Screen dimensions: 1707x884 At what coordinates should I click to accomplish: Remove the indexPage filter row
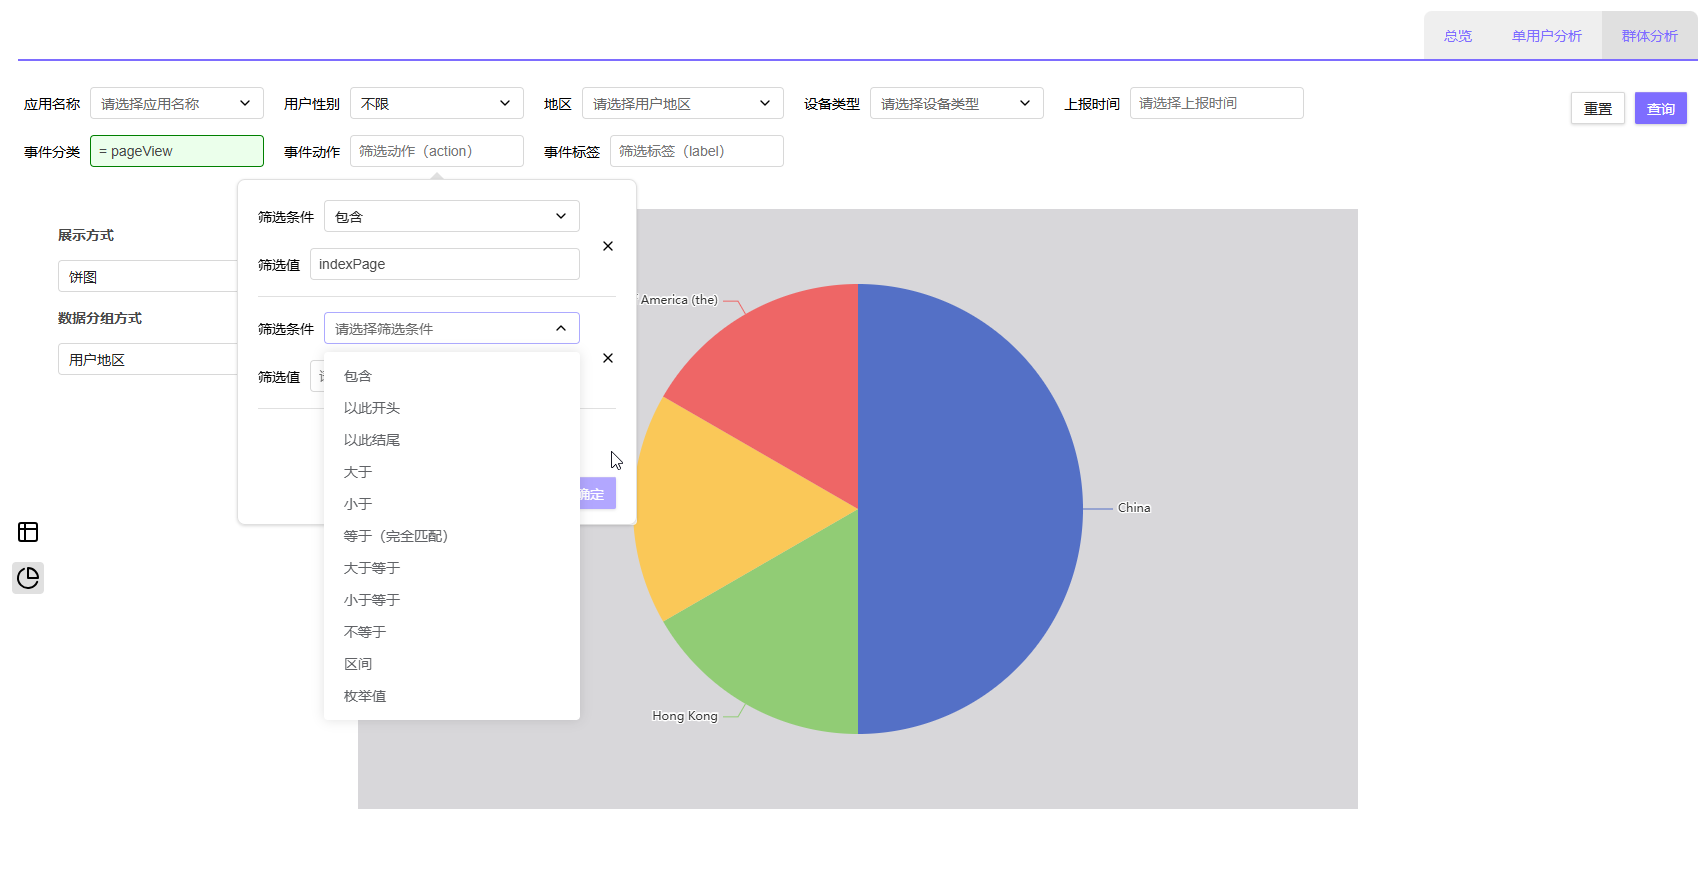click(x=608, y=246)
